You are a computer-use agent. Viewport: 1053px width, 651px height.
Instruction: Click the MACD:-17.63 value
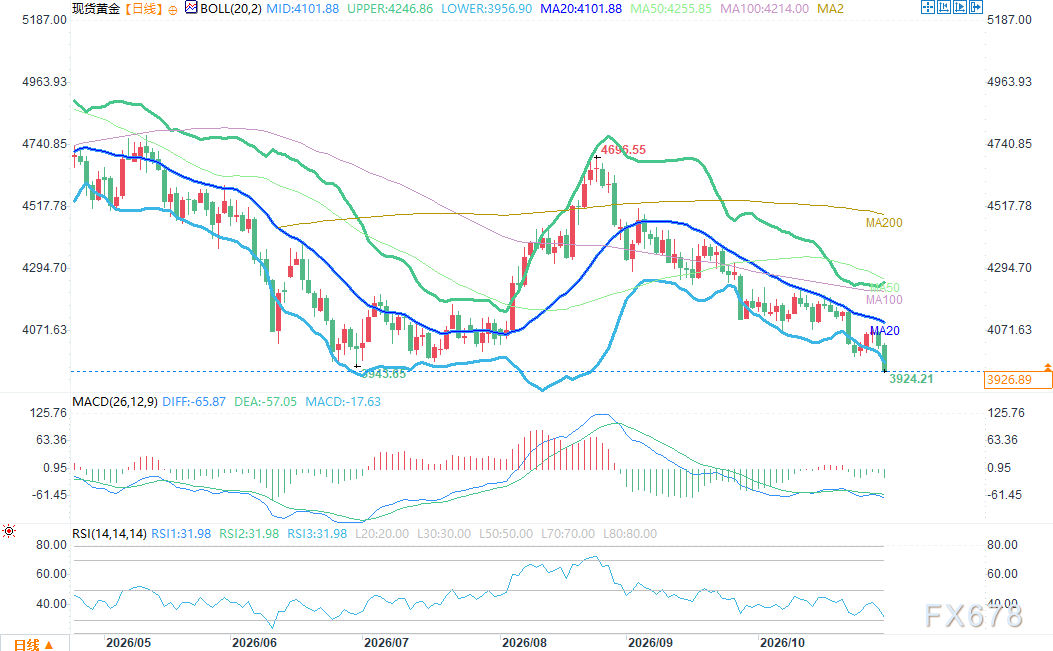[342, 402]
